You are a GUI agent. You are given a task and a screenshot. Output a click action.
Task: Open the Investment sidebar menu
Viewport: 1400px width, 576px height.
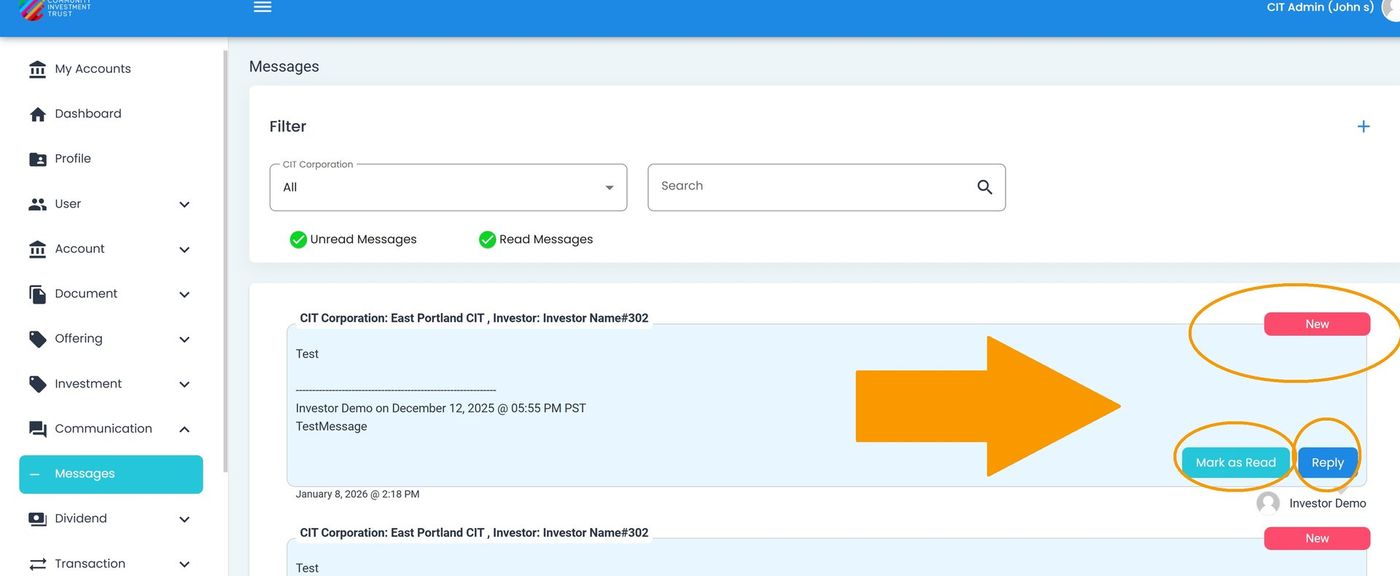click(88, 384)
